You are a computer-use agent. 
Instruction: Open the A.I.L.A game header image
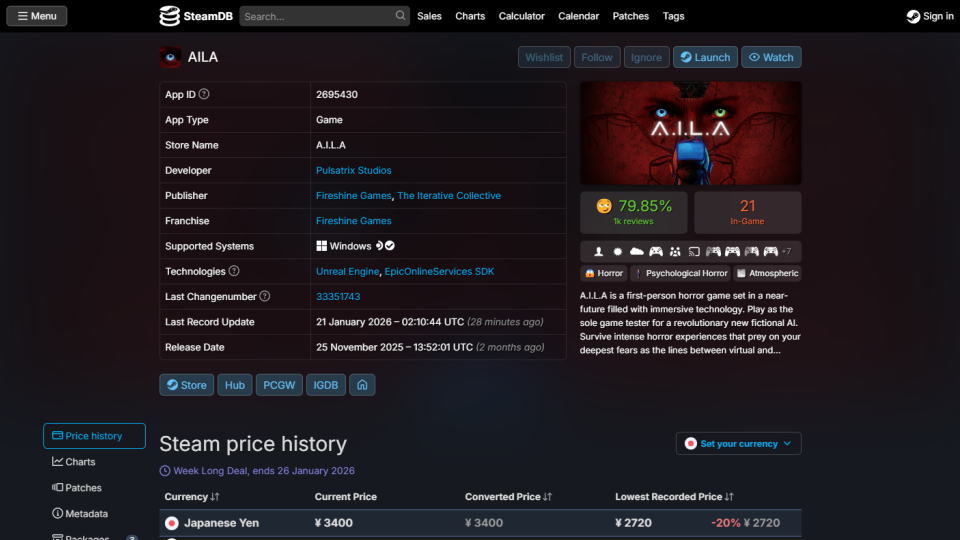[x=691, y=133]
